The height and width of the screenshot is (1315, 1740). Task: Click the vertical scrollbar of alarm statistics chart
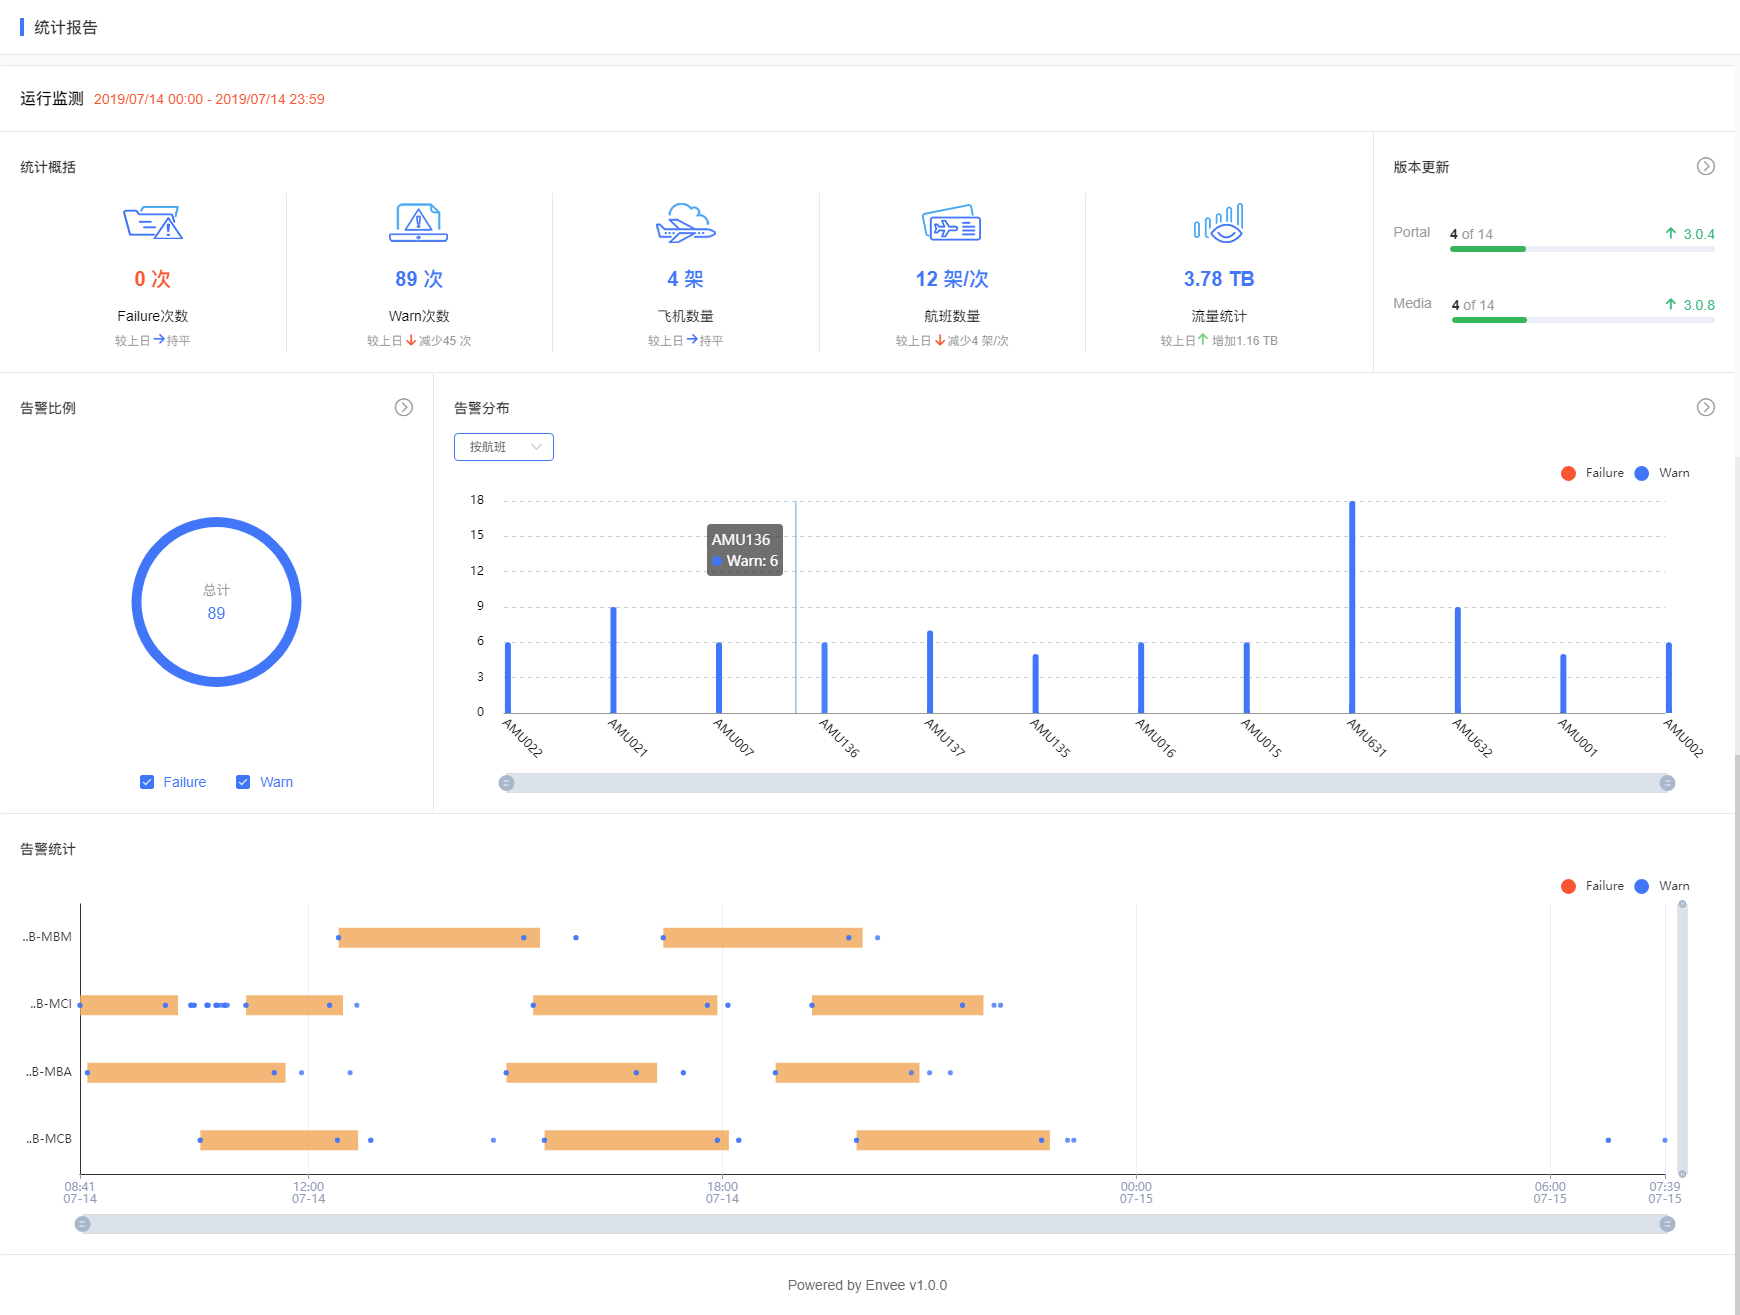pos(1682,1039)
